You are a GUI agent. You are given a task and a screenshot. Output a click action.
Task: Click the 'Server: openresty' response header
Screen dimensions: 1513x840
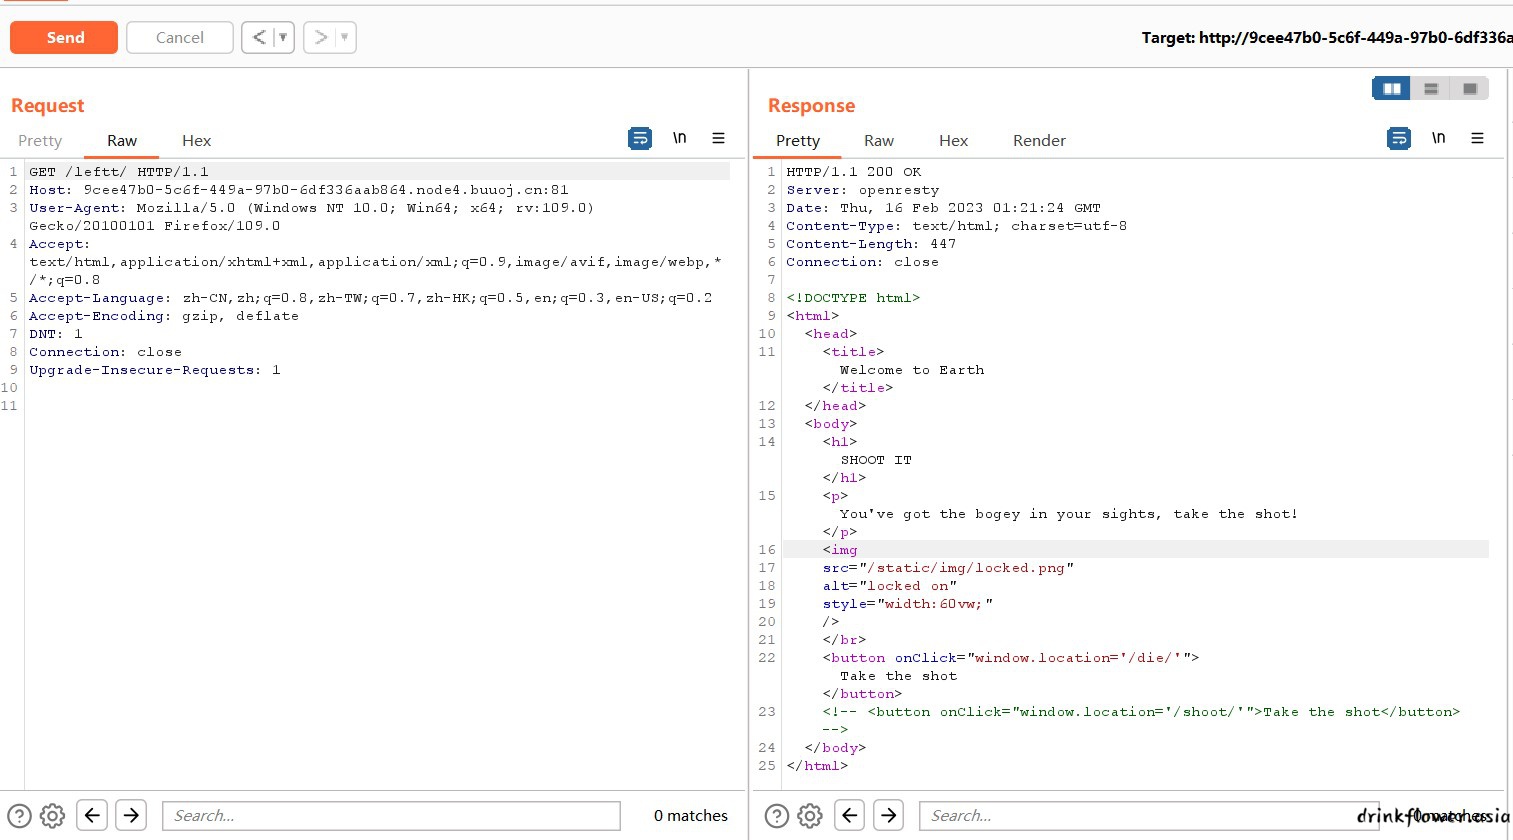863,190
